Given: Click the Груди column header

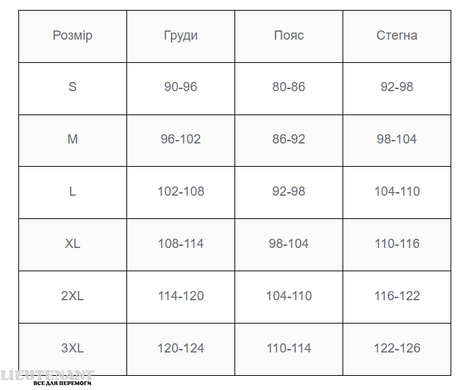Looking at the screenshot, I should coord(181,36).
